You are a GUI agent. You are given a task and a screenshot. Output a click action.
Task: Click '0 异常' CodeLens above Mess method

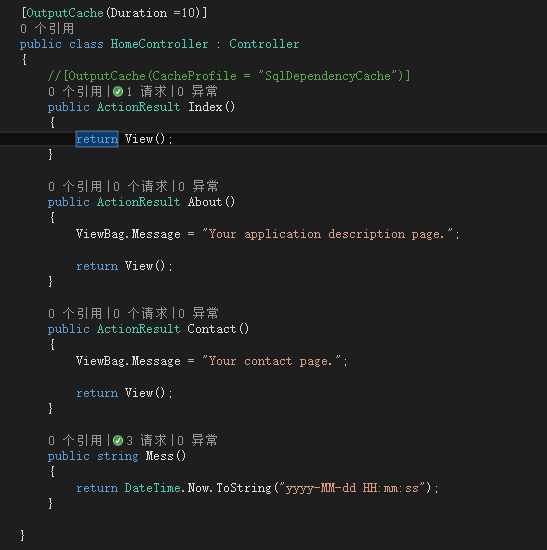[198, 440]
